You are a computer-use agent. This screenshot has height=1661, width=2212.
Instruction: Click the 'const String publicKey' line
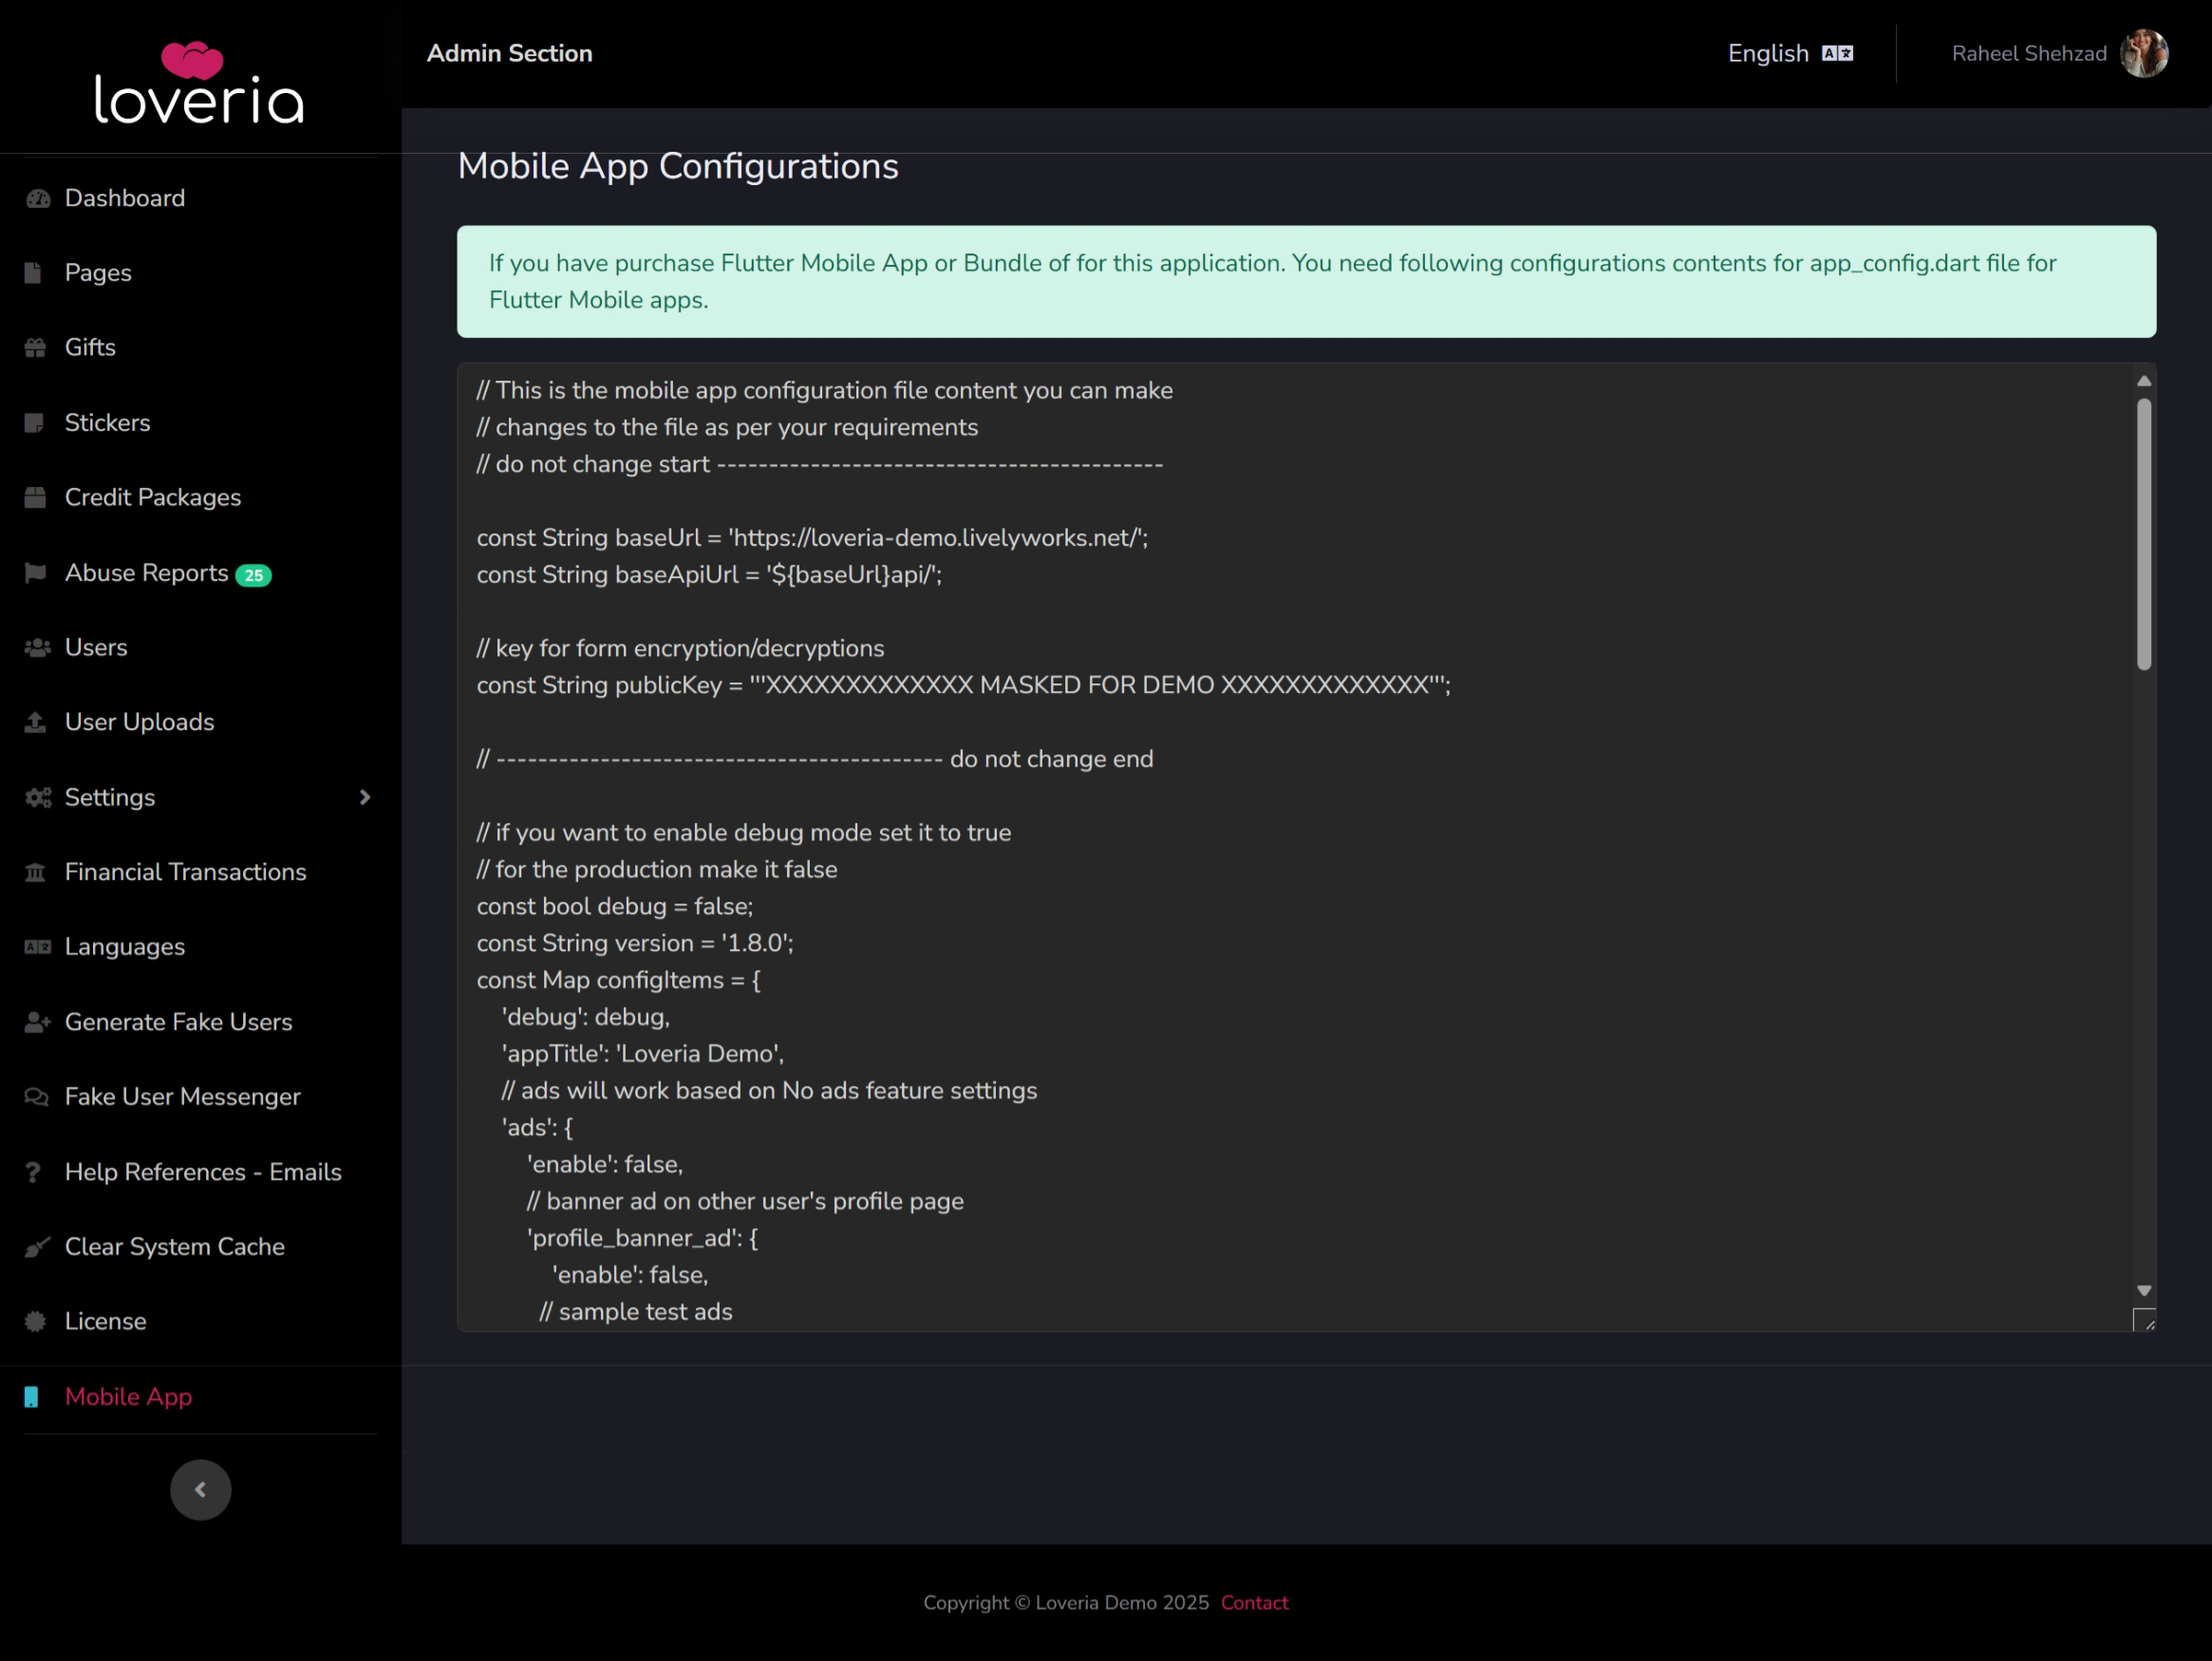point(963,685)
